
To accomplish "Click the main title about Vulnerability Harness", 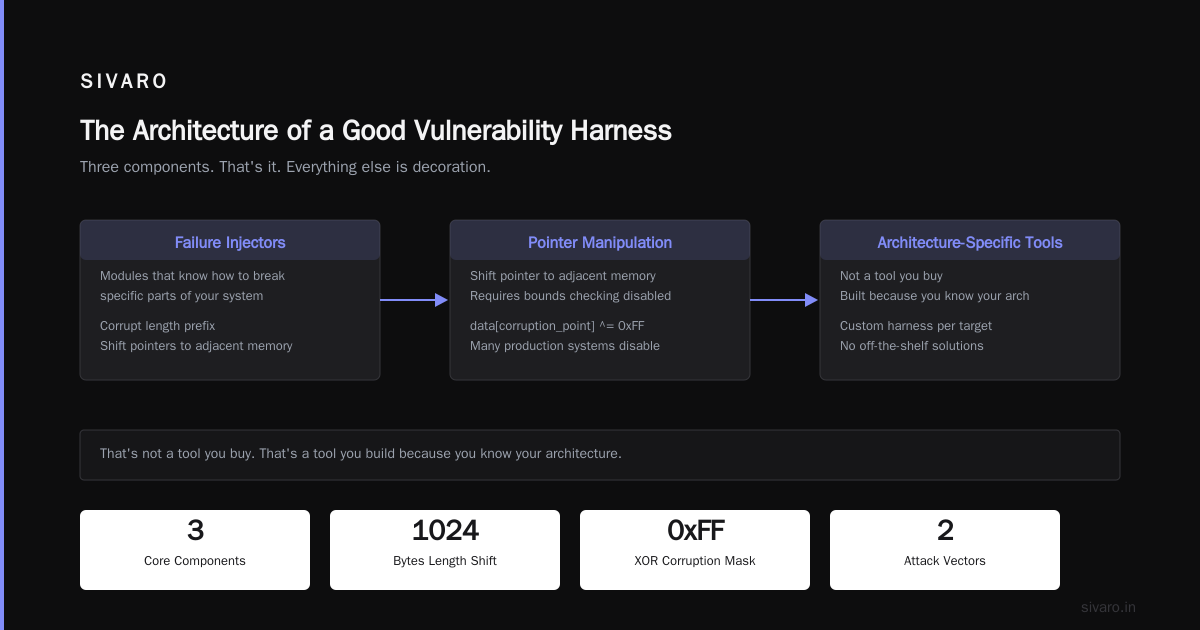I will (x=376, y=131).
